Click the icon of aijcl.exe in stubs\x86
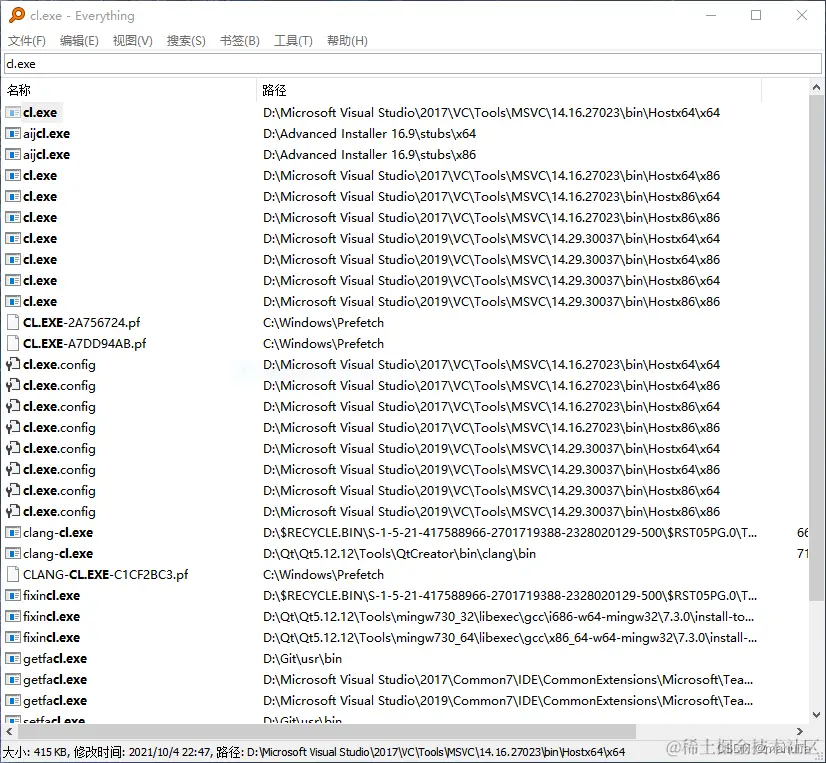This screenshot has width=826, height=763. (13, 154)
